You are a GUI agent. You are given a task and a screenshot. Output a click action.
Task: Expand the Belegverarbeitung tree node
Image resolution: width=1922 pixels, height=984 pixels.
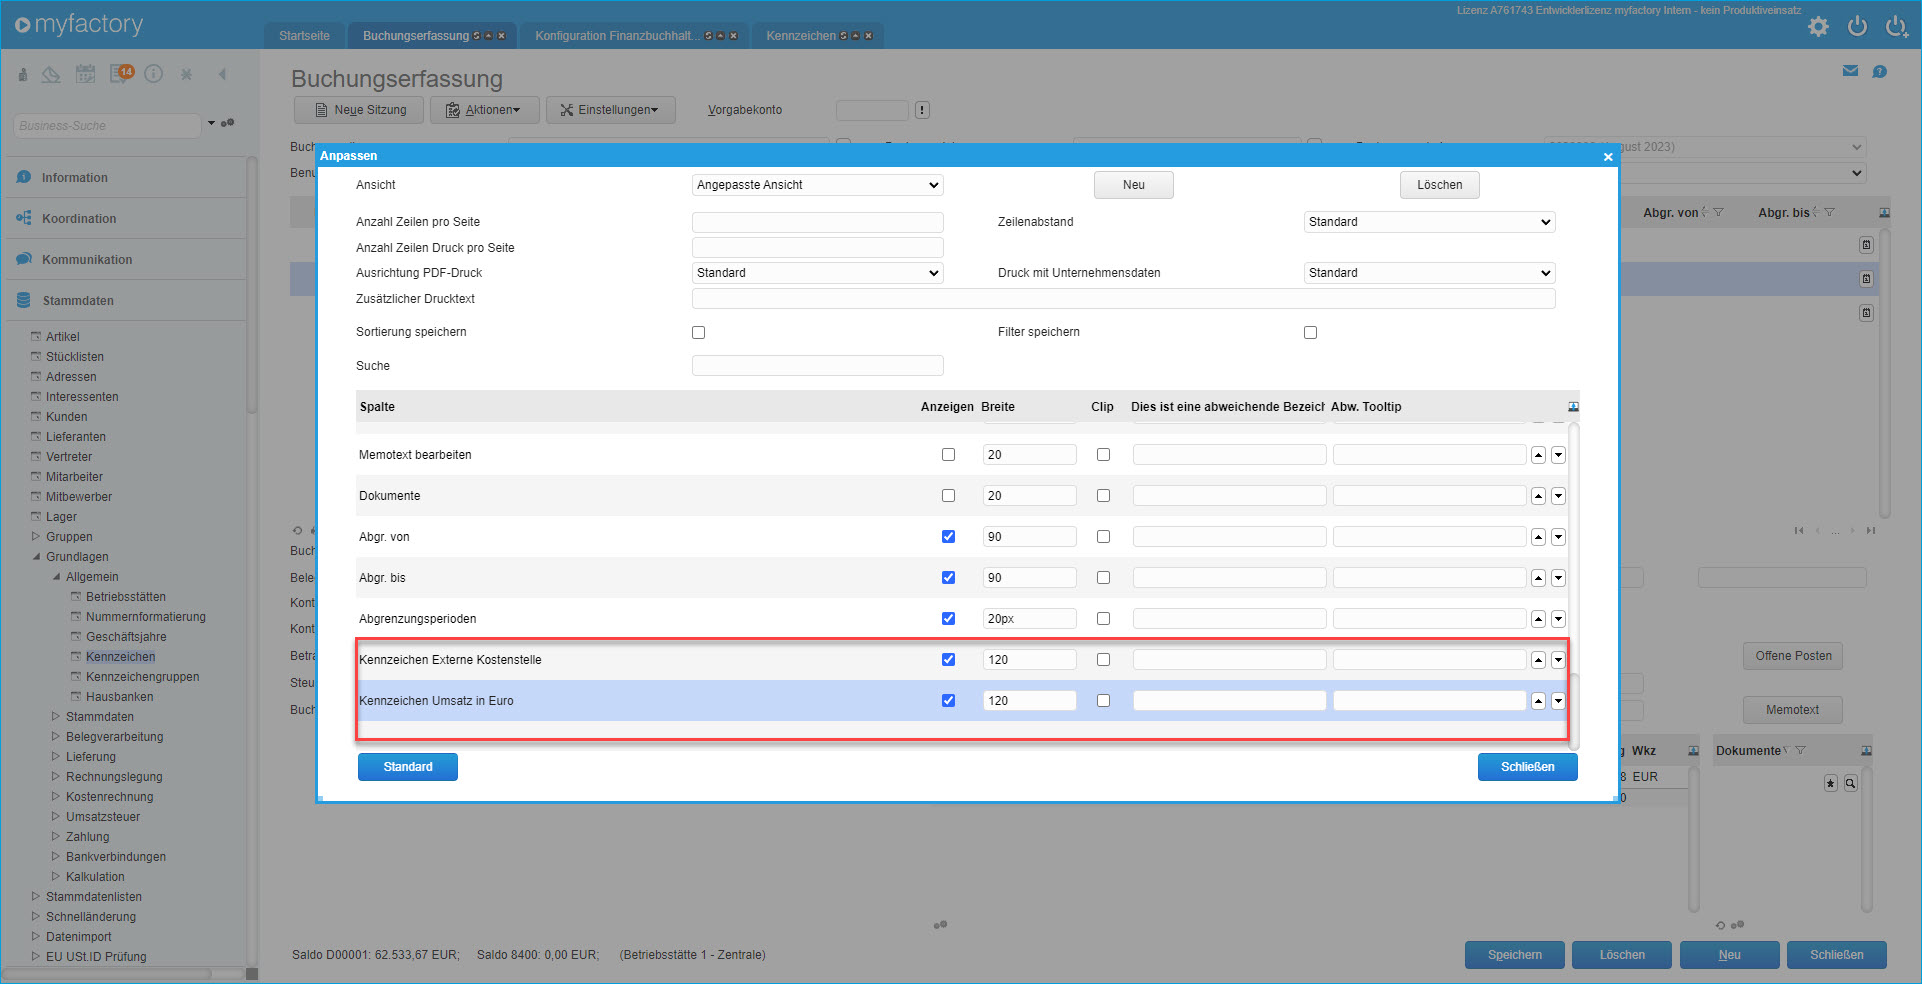click(56, 737)
